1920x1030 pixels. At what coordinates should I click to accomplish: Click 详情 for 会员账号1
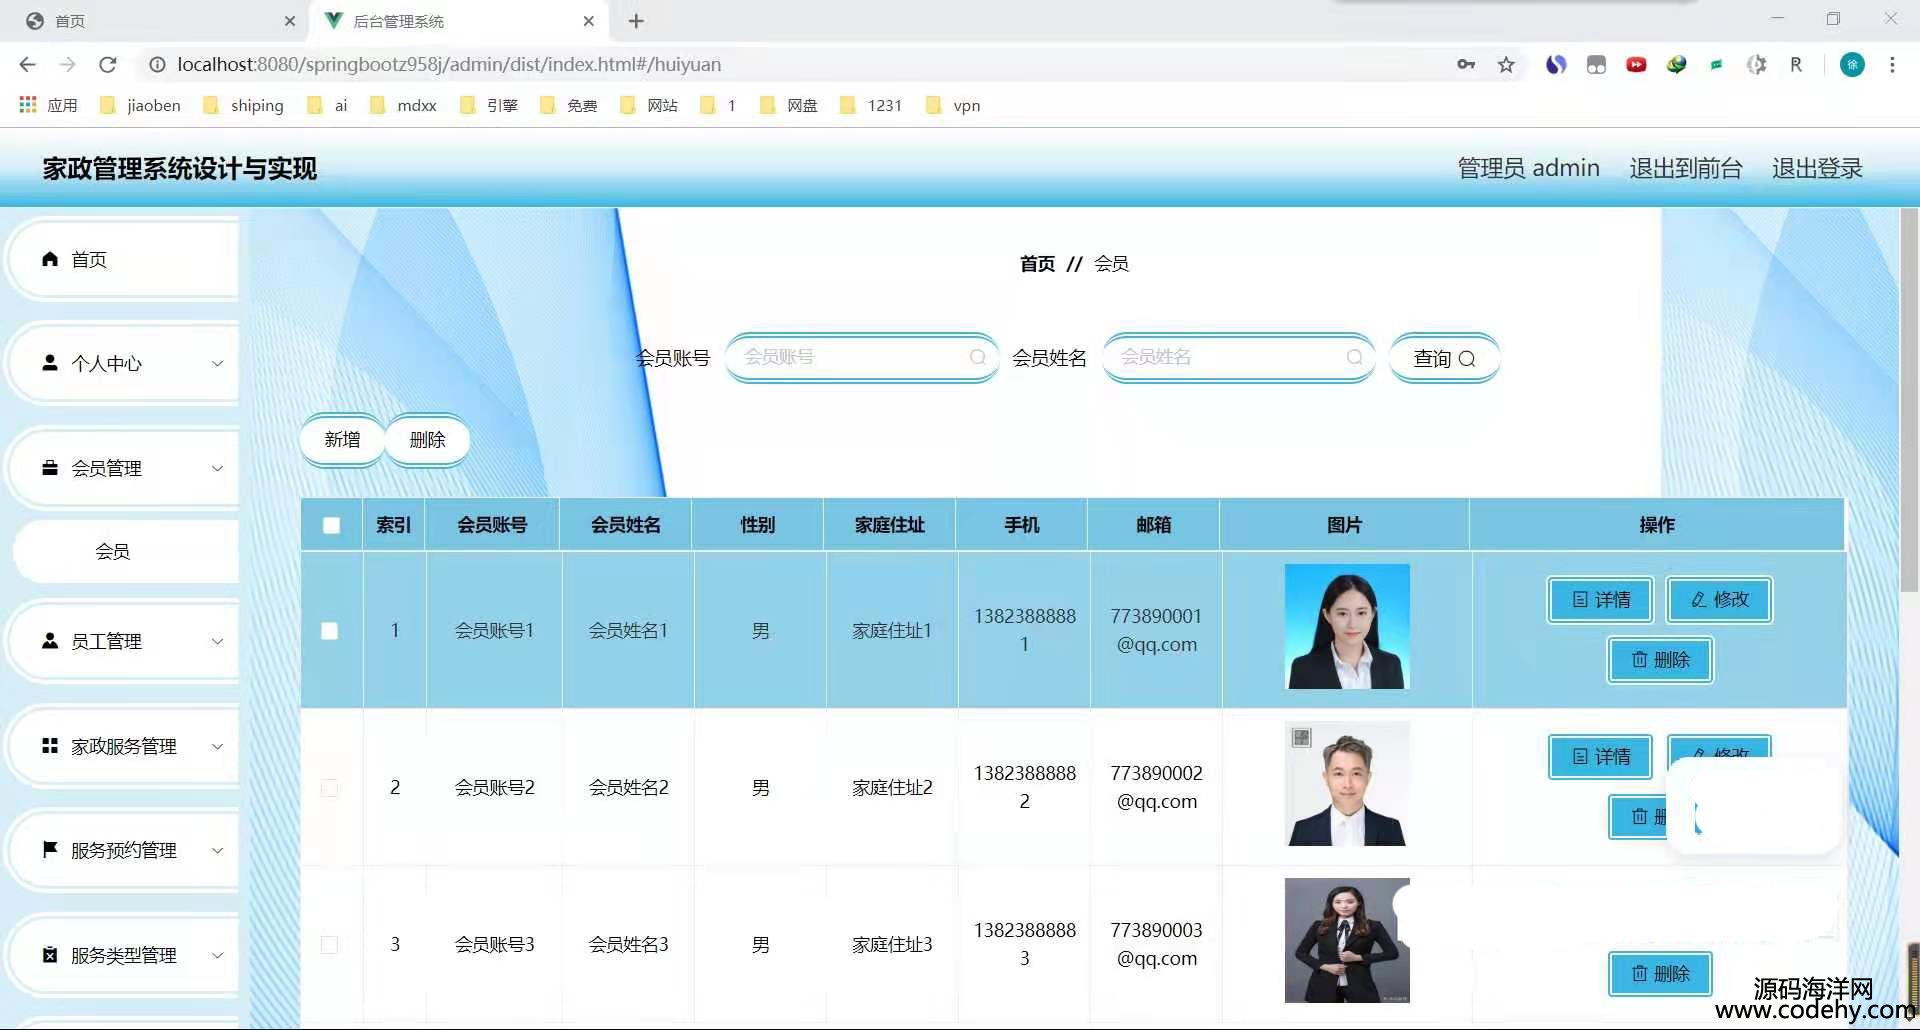point(1601,600)
